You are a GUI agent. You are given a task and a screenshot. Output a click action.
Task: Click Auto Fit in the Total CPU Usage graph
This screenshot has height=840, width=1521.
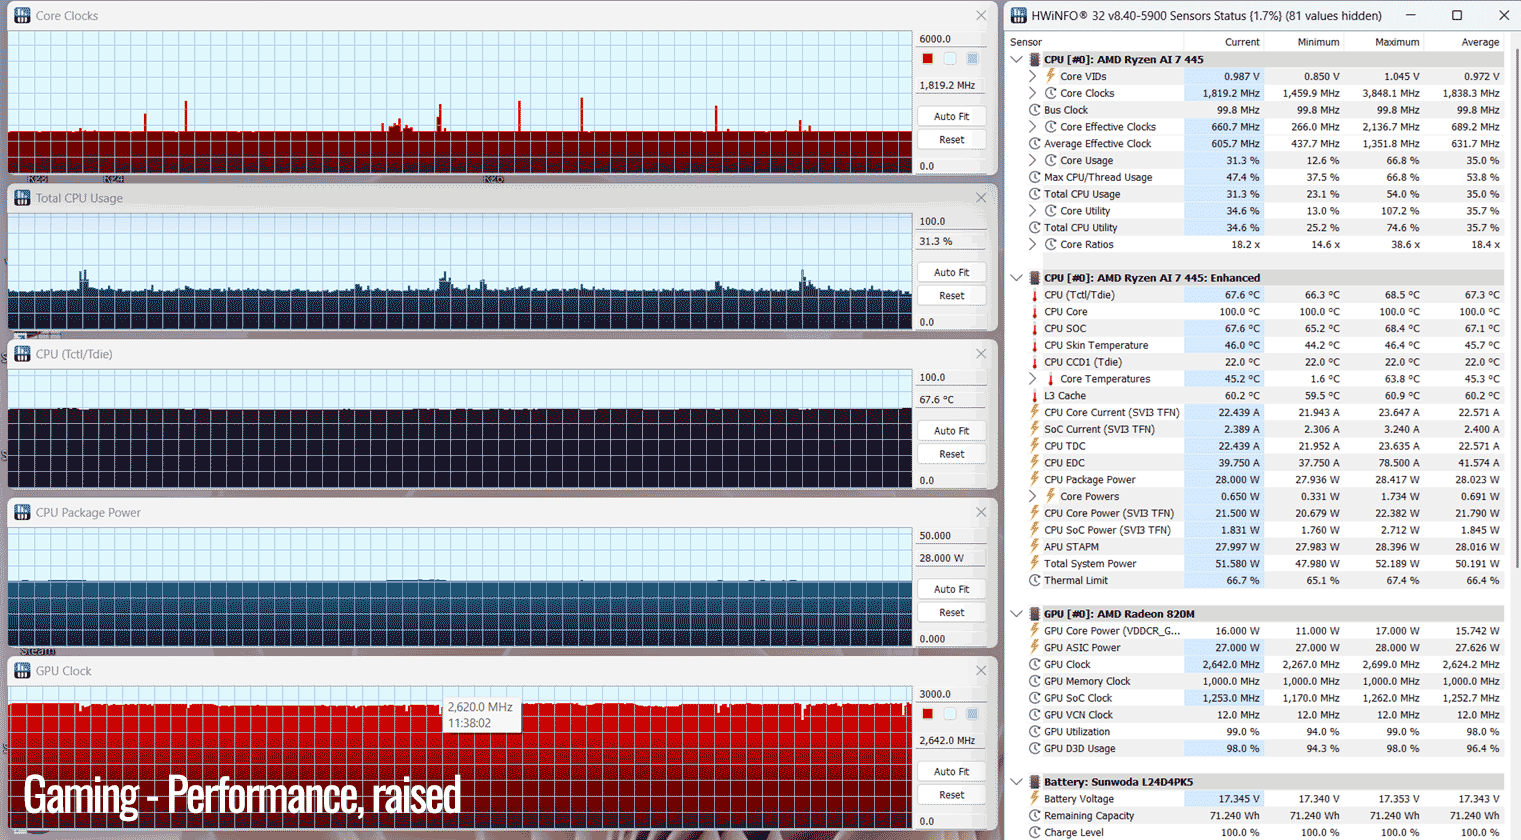pyautogui.click(x=951, y=272)
